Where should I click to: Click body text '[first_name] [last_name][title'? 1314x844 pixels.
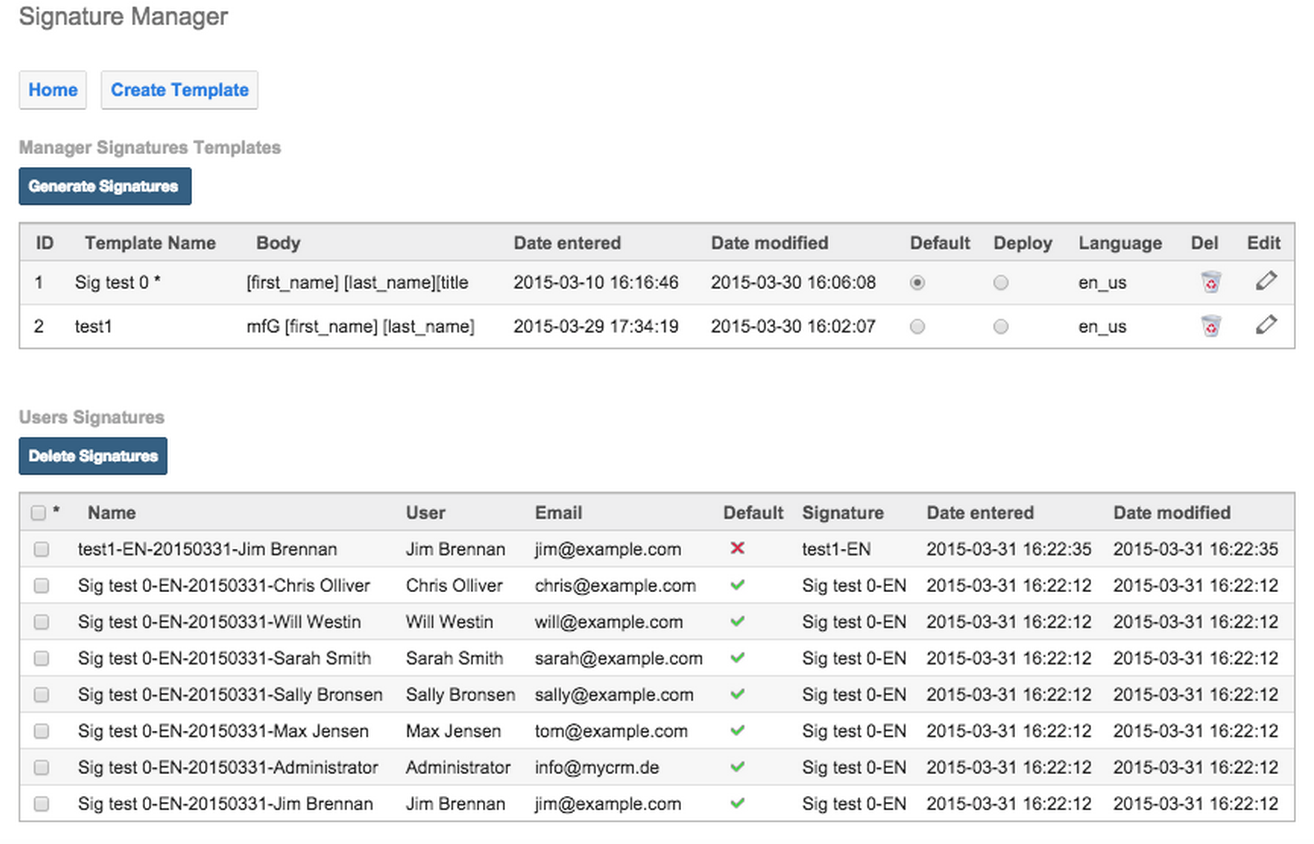[357, 283]
